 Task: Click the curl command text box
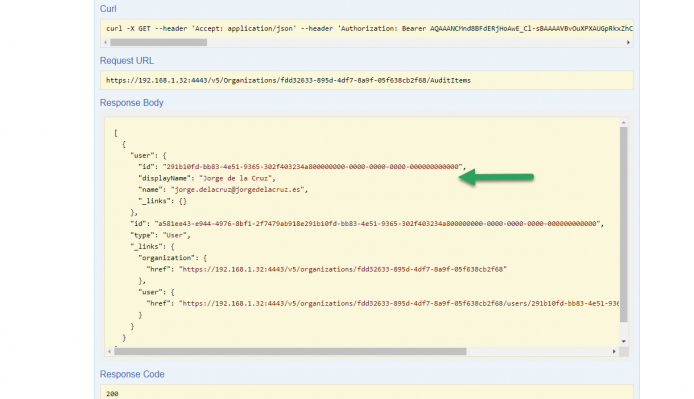pos(367,28)
